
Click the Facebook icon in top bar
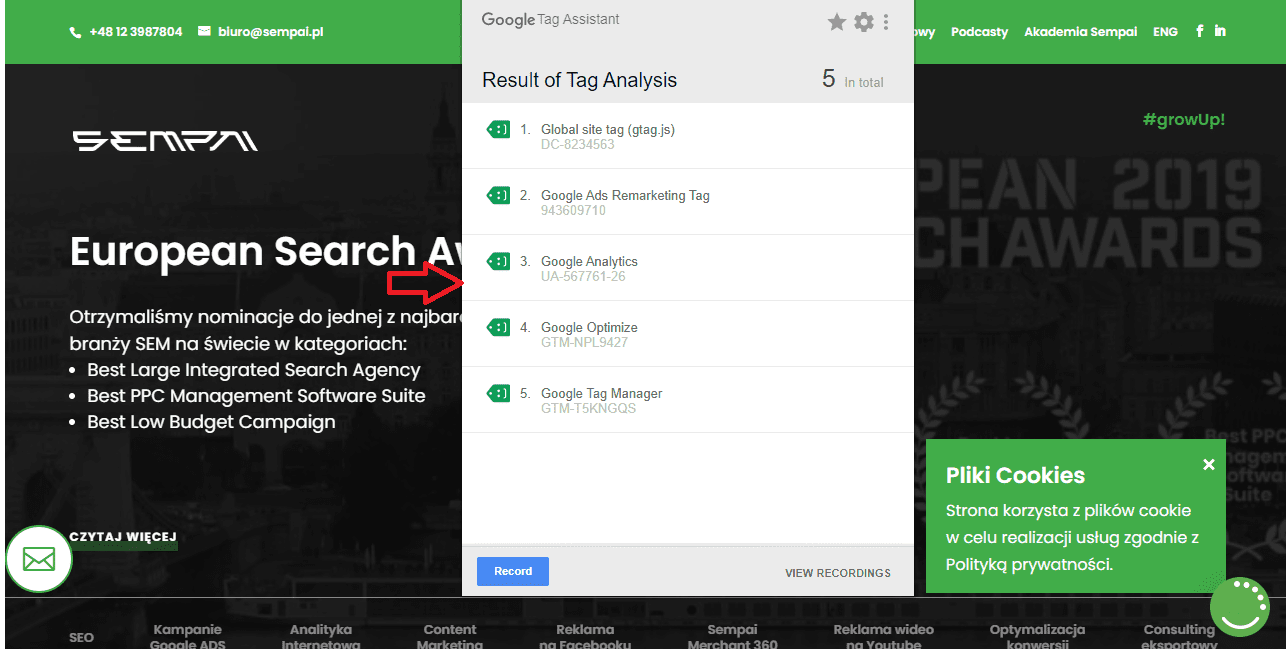pyautogui.click(x=1200, y=31)
